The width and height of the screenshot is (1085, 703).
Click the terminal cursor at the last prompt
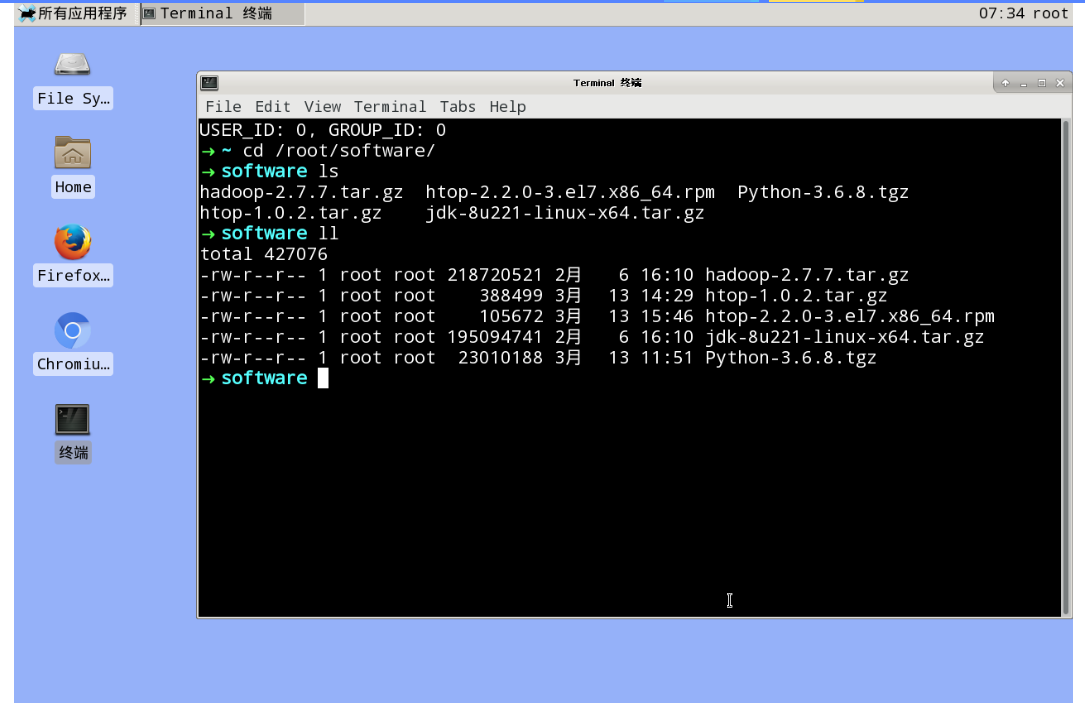pyautogui.click(x=323, y=378)
